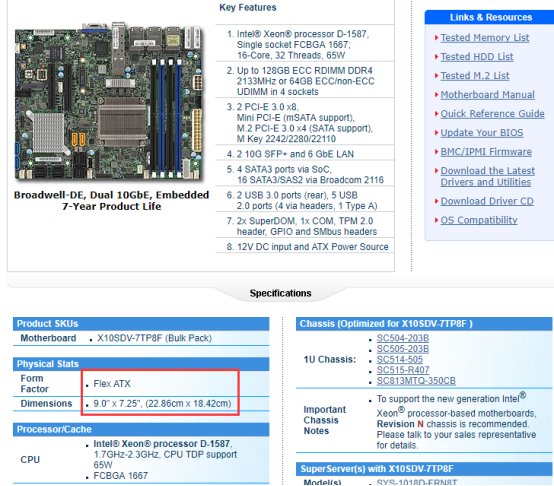This screenshot has width=554, height=486.
Task: Click the red arrow beside OS Compatibility
Action: [x=436, y=220]
